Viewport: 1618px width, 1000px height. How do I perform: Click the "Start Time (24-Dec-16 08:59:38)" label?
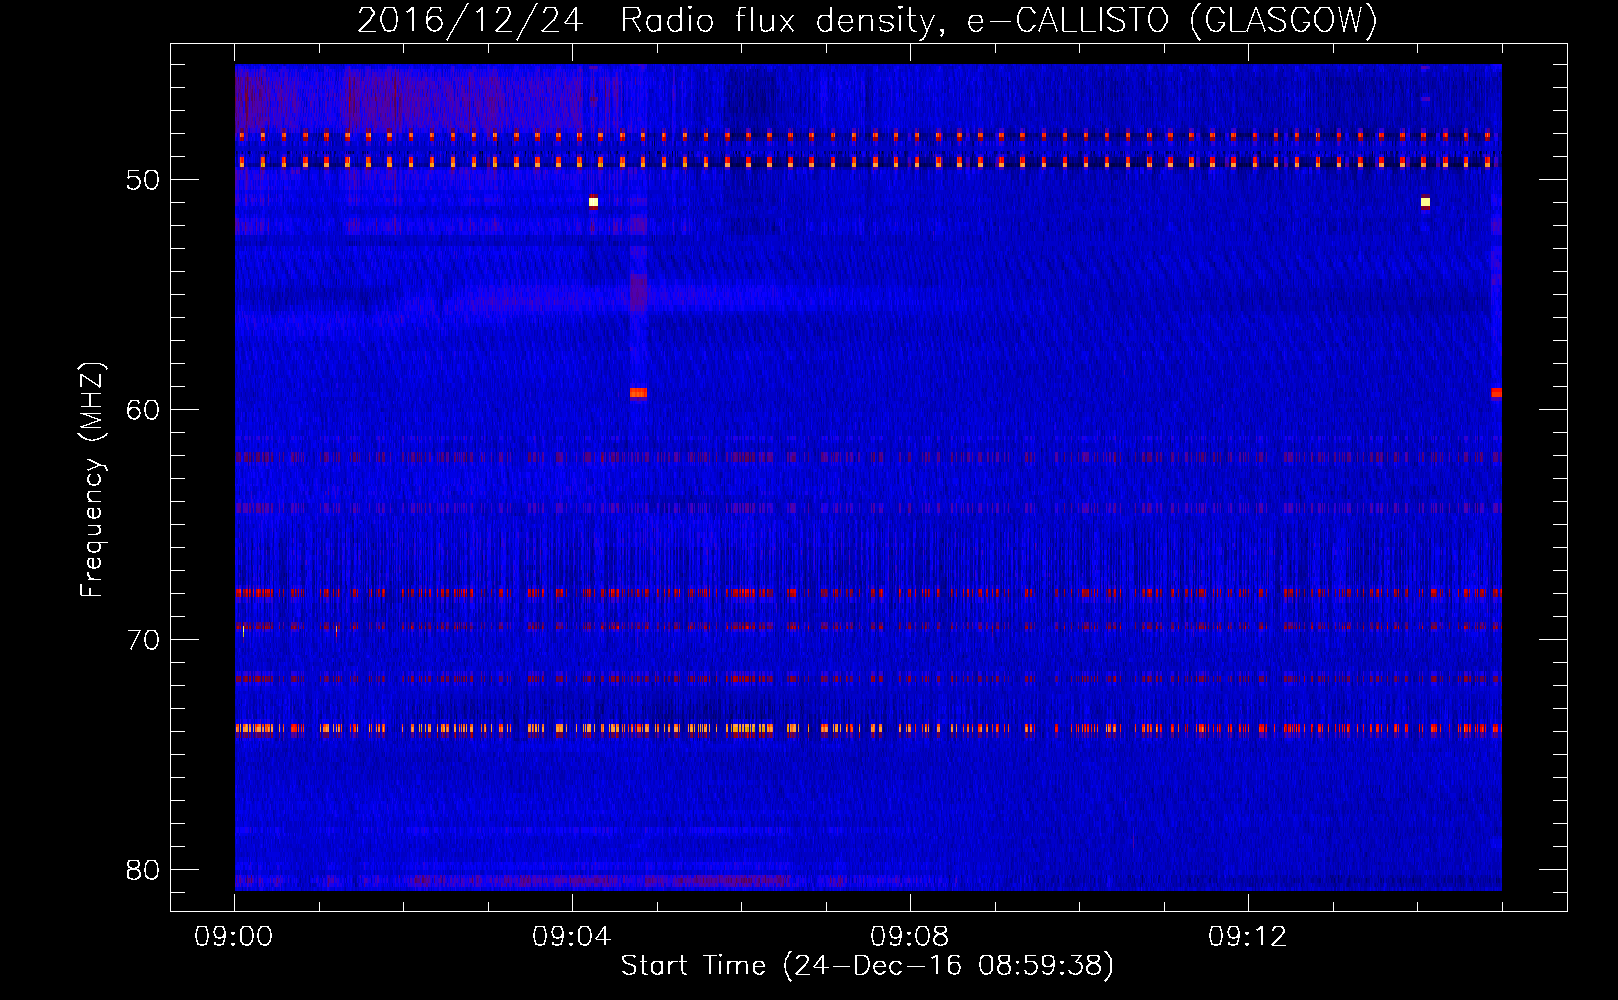(867, 966)
